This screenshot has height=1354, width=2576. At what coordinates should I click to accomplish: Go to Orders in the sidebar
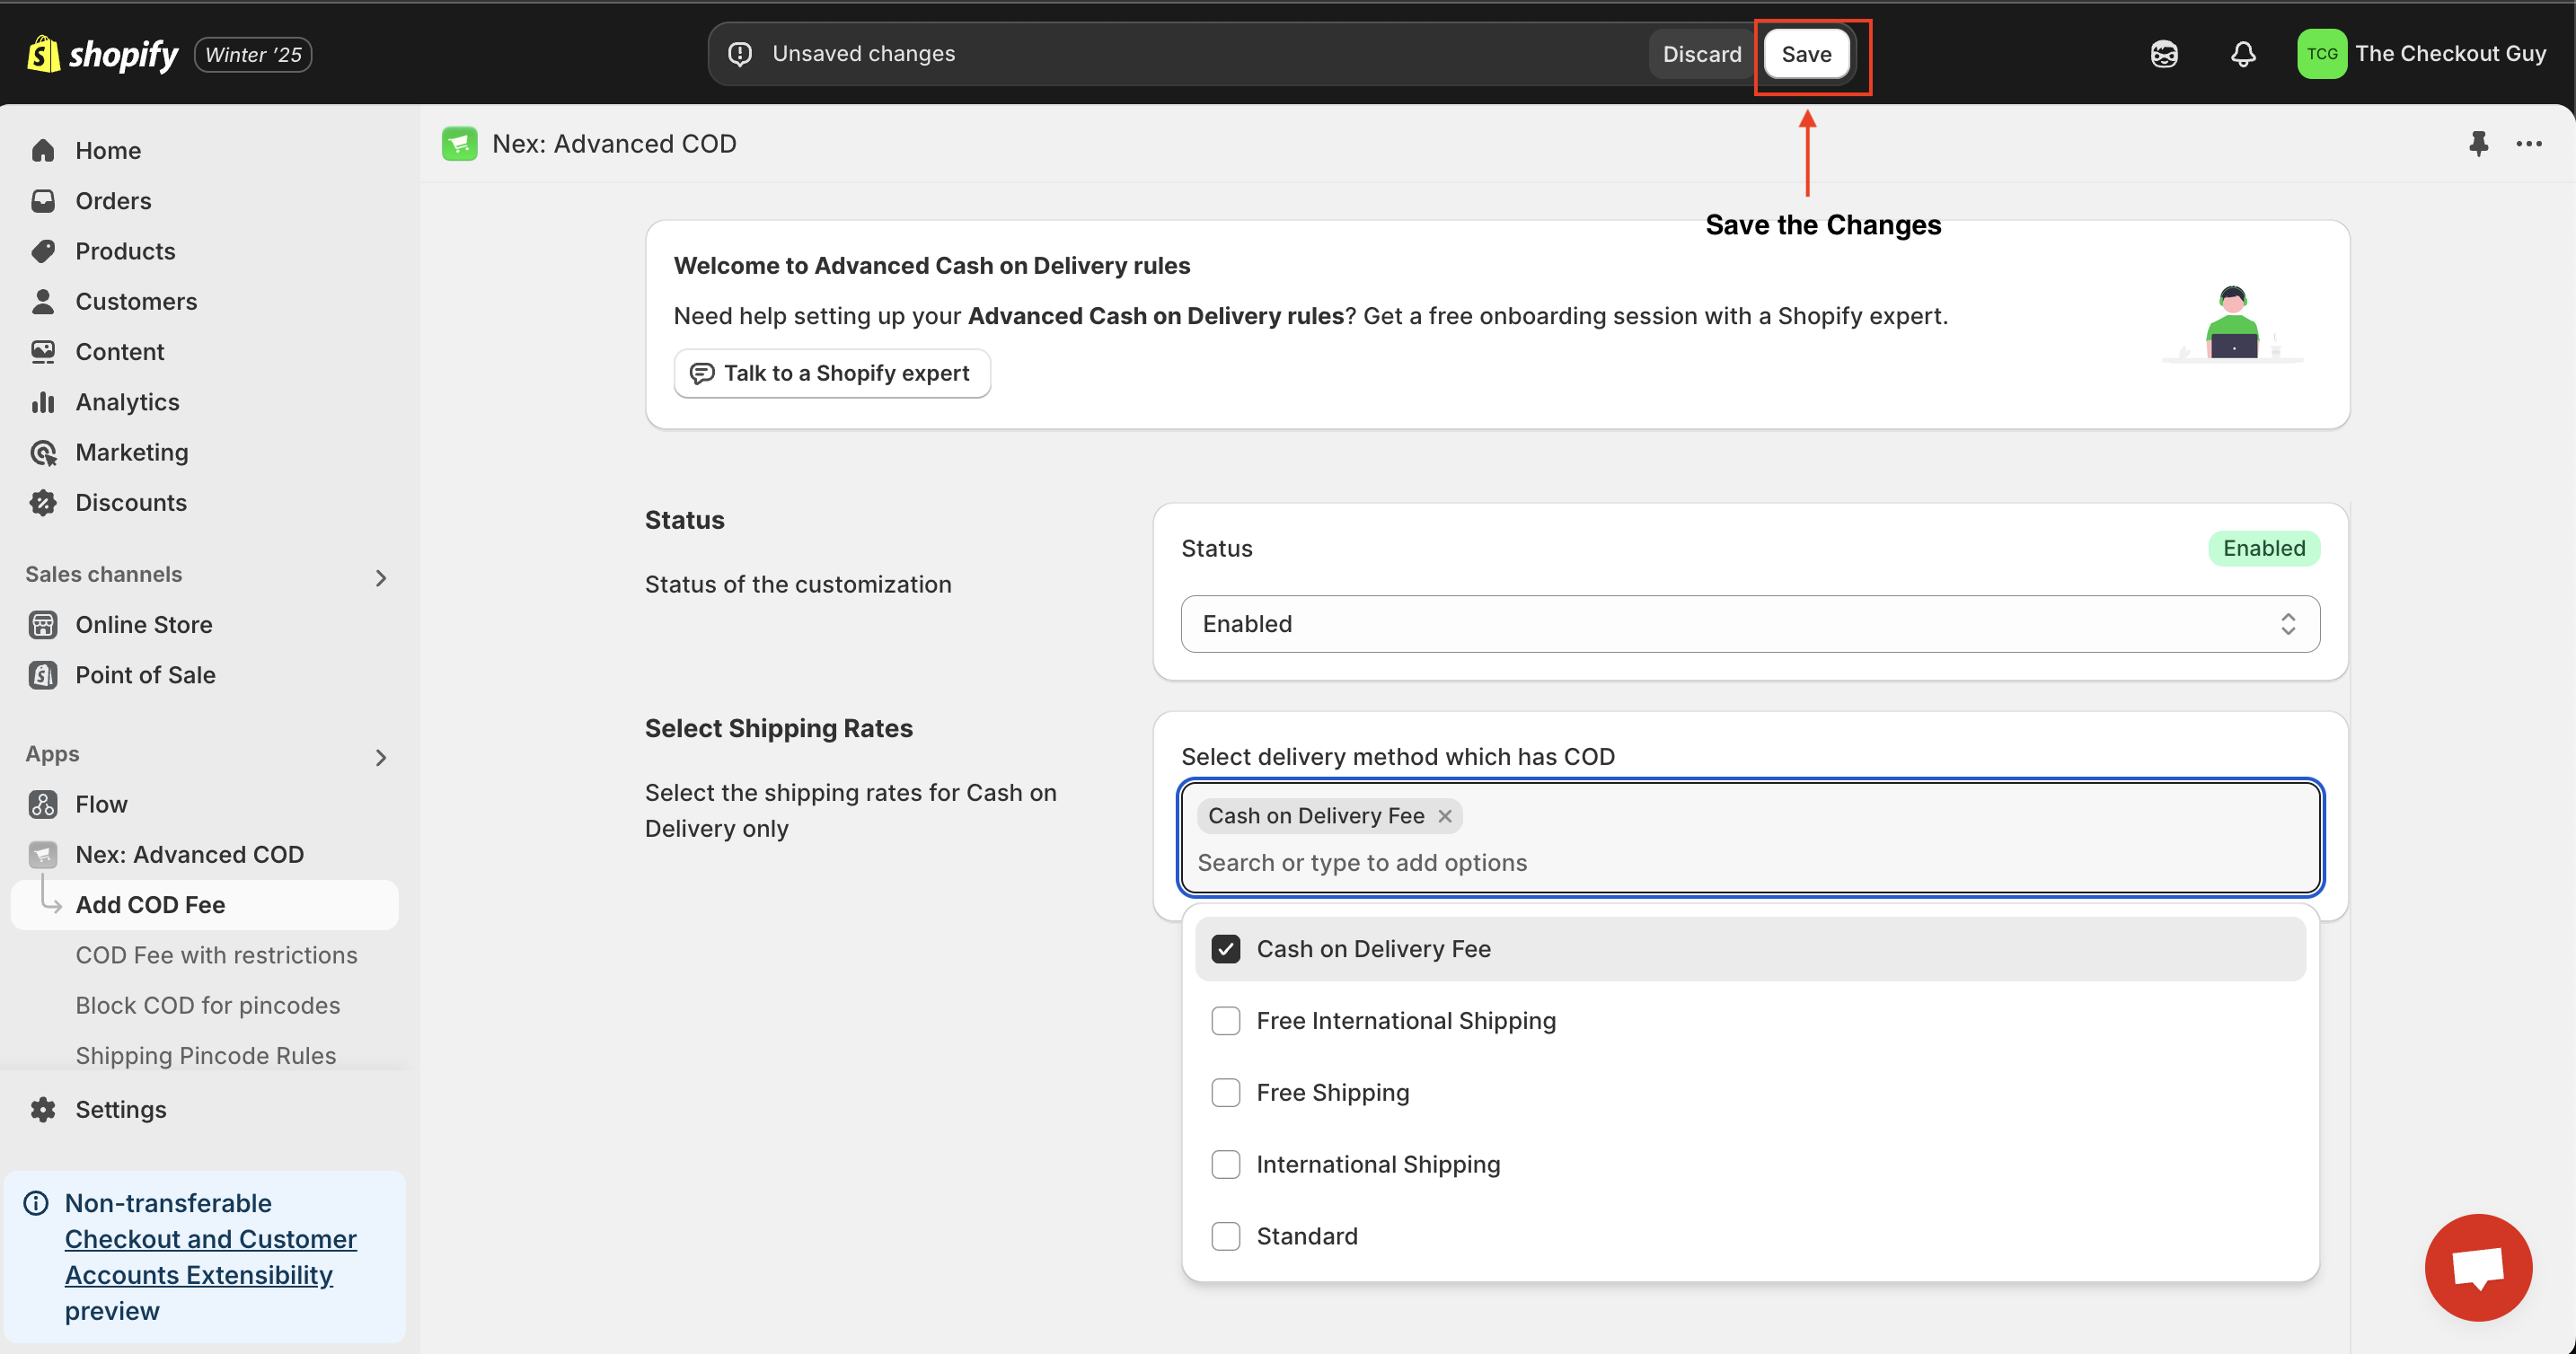[x=113, y=201]
